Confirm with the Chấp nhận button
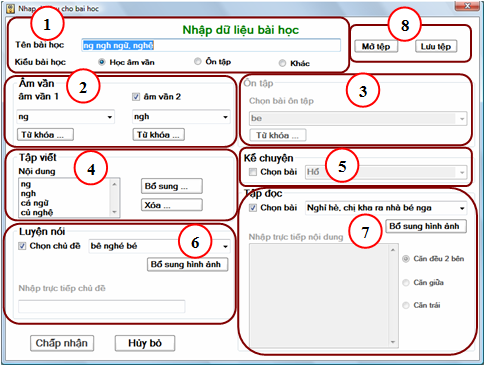Image resolution: width=485 pixels, height=366 pixels. pos(62,343)
